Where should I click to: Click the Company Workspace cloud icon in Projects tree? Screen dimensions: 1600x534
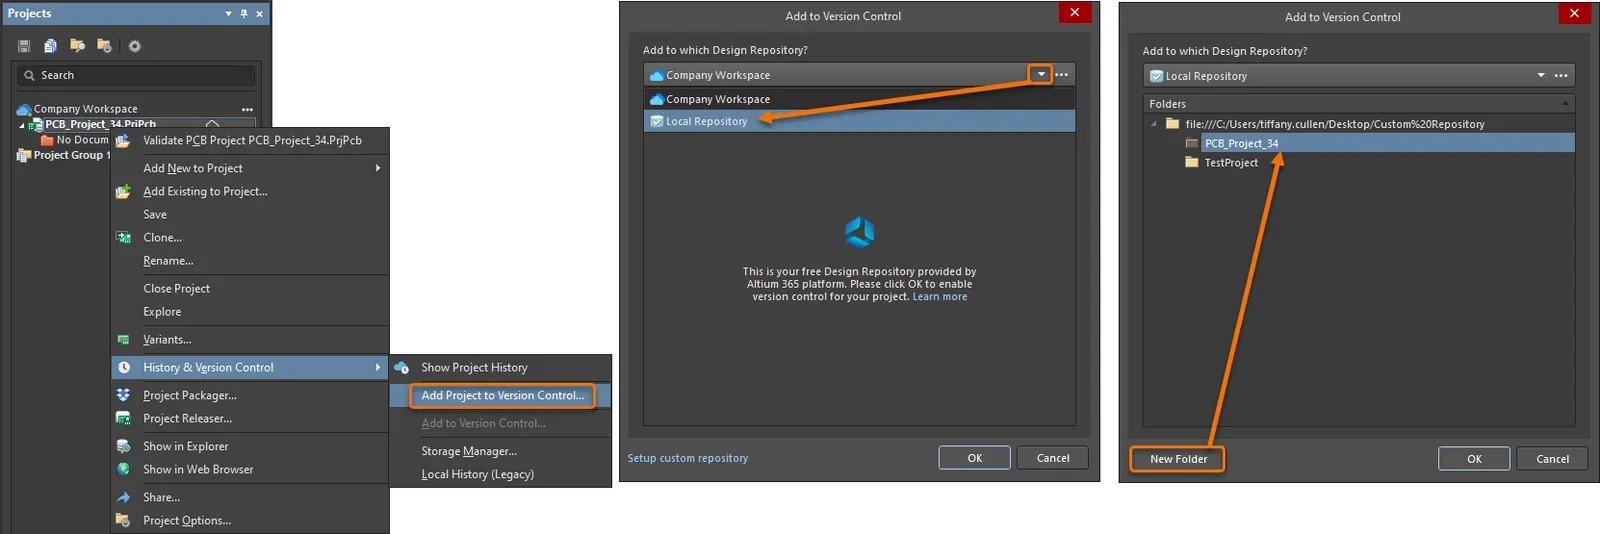click(x=24, y=109)
